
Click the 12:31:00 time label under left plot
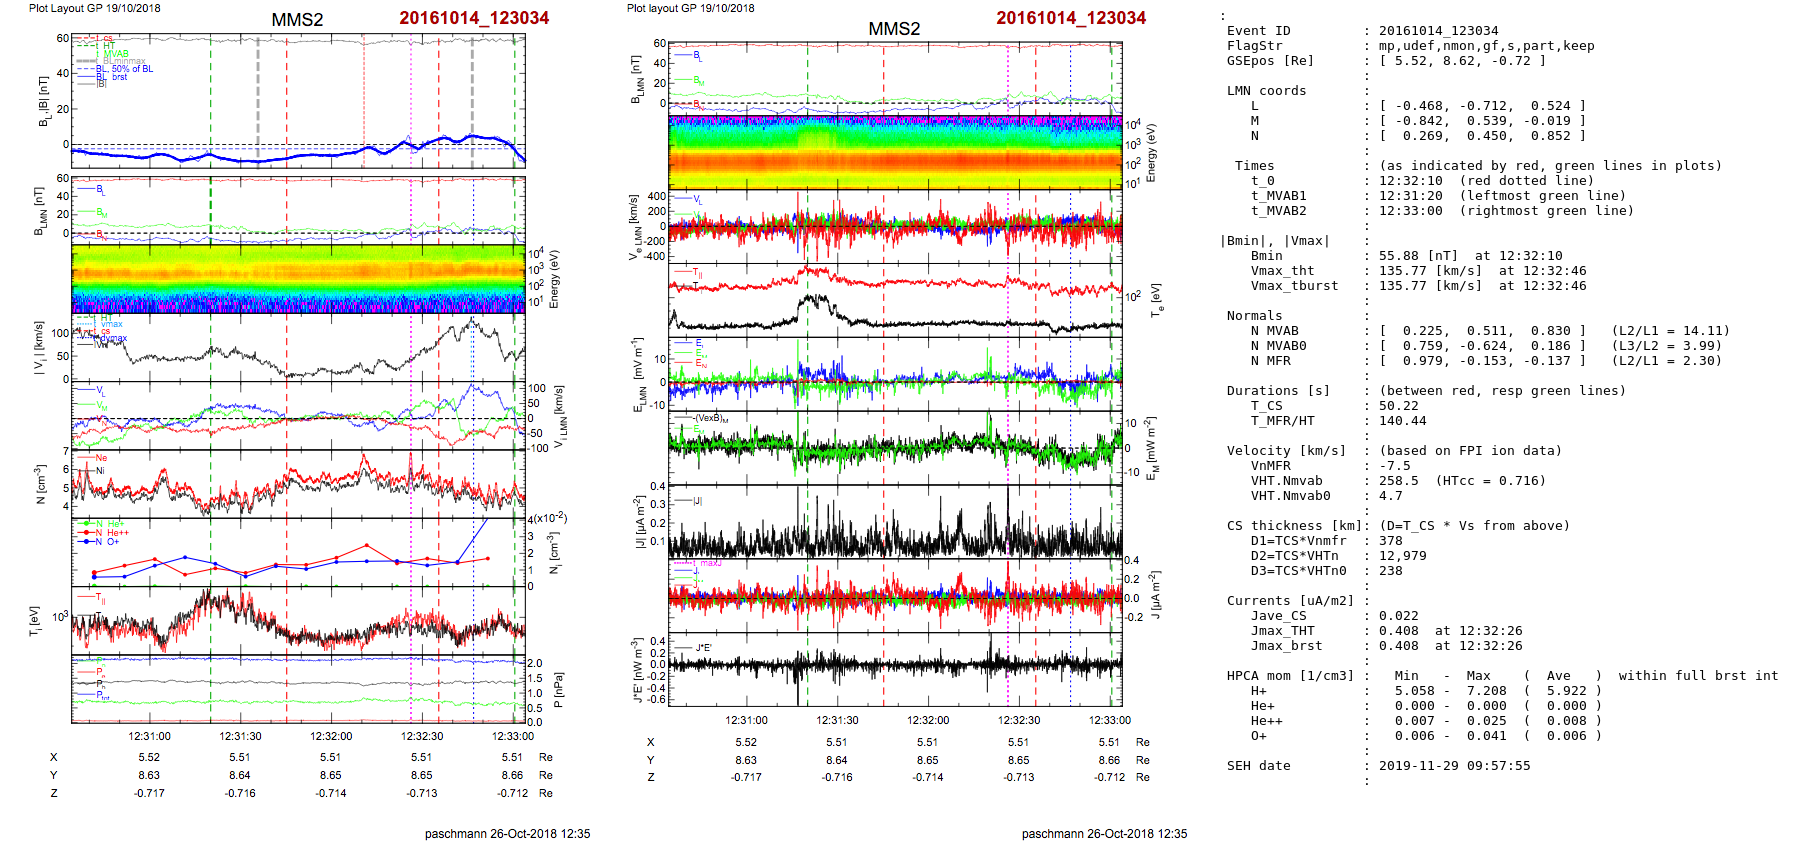[x=149, y=736]
